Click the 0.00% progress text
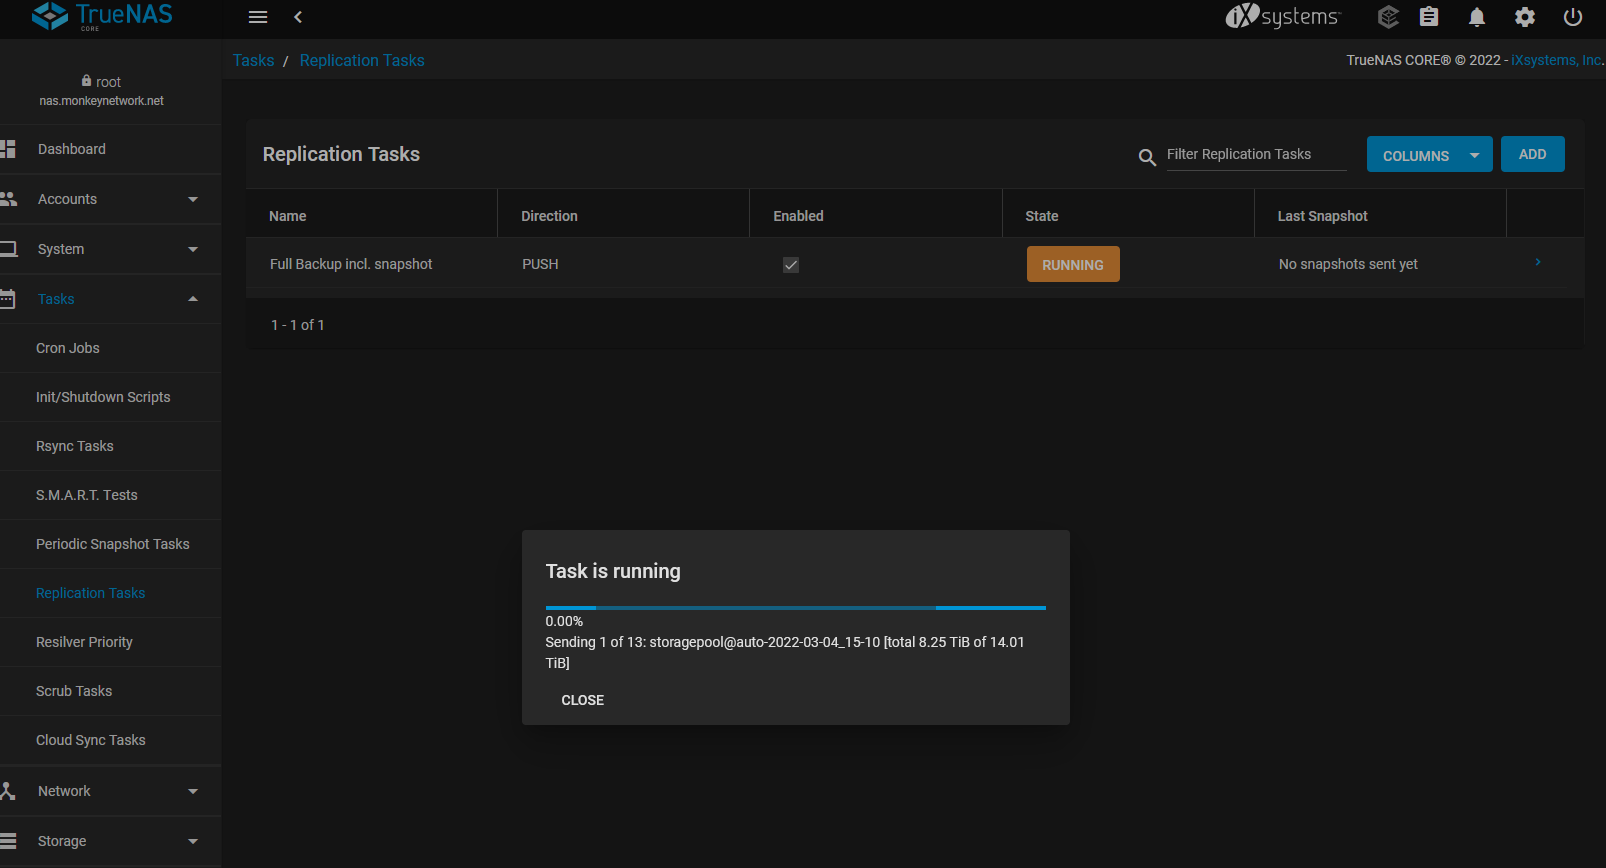The image size is (1606, 868). click(564, 621)
